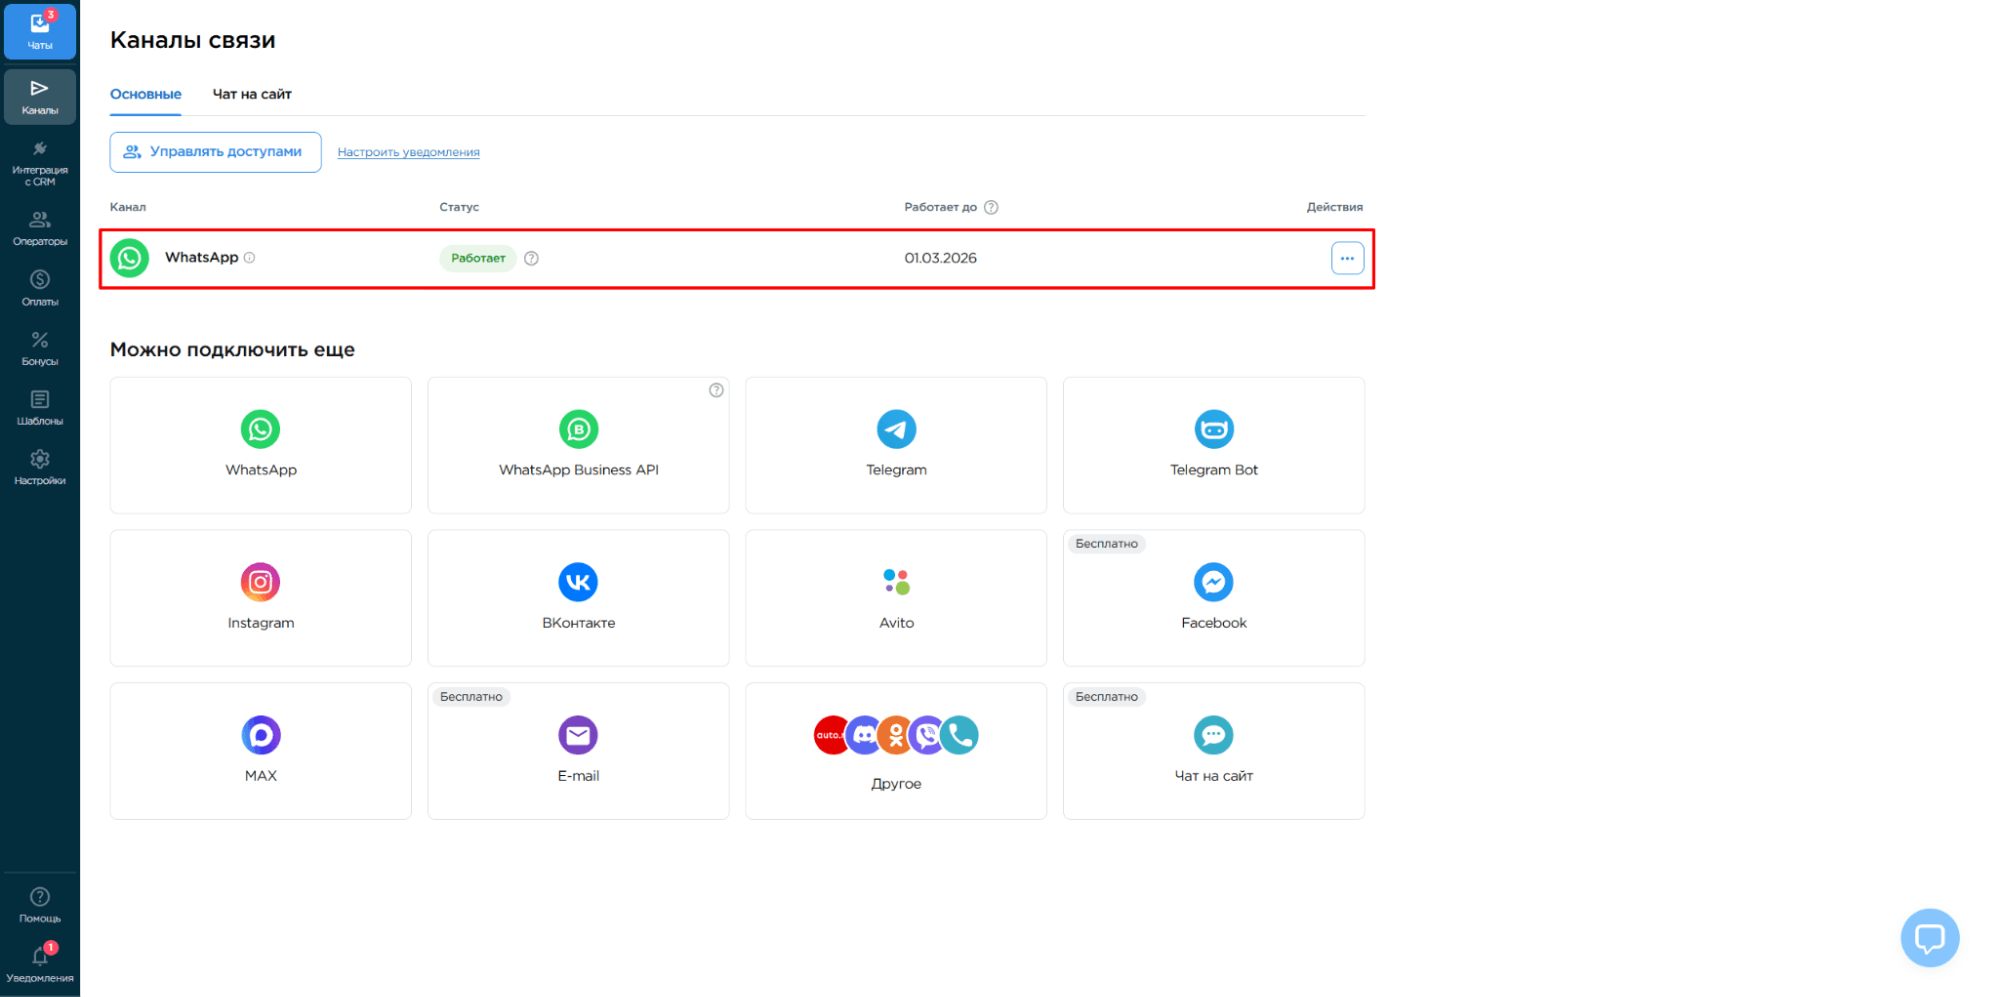The width and height of the screenshot is (1999, 997).
Task: Click the Статус column header
Action: (459, 207)
